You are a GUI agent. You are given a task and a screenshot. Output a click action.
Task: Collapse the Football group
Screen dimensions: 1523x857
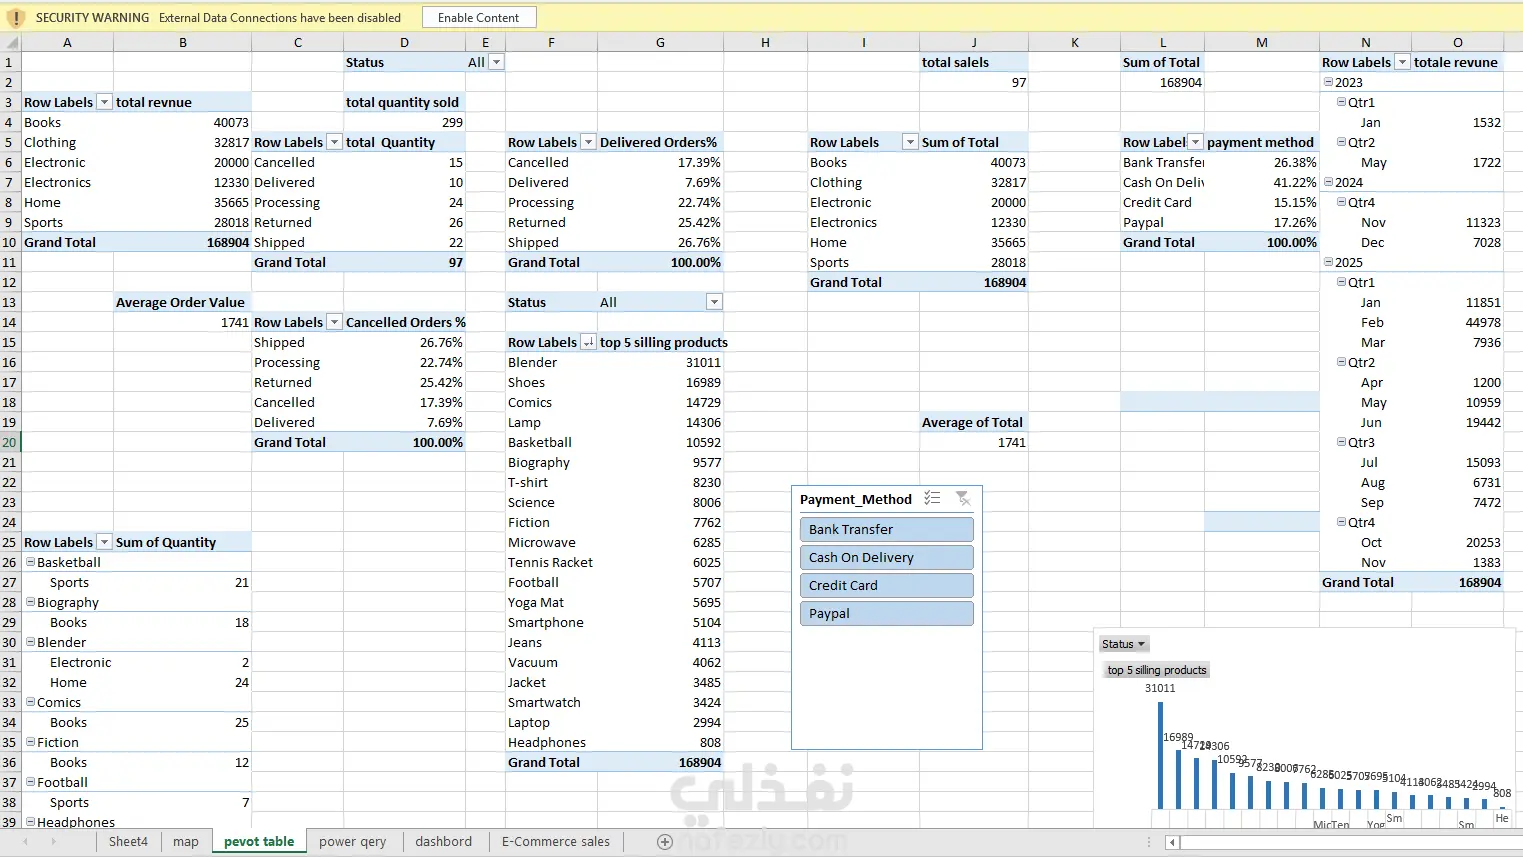30,782
